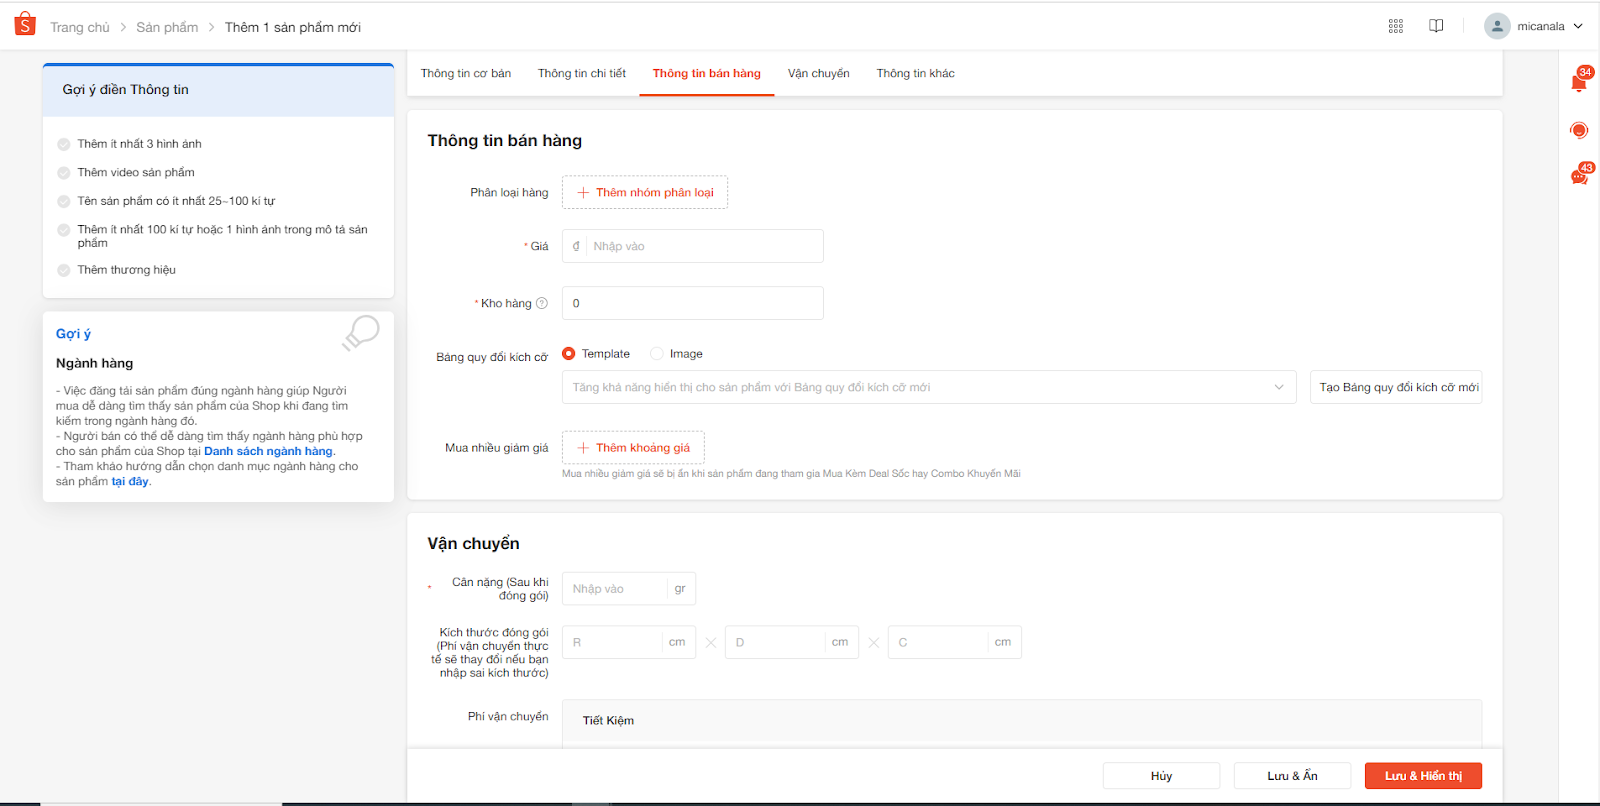Open the apps grid icon
Image resolution: width=1600 pixels, height=806 pixels.
click(x=1396, y=26)
